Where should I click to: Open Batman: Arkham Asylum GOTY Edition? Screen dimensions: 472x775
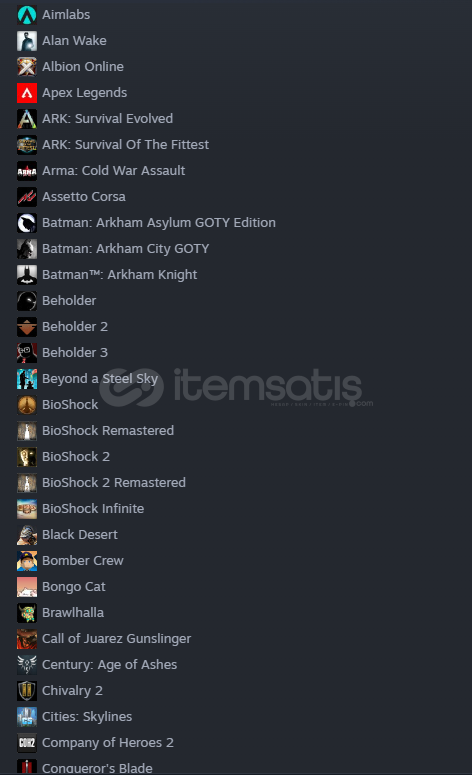pyautogui.click(x=159, y=223)
